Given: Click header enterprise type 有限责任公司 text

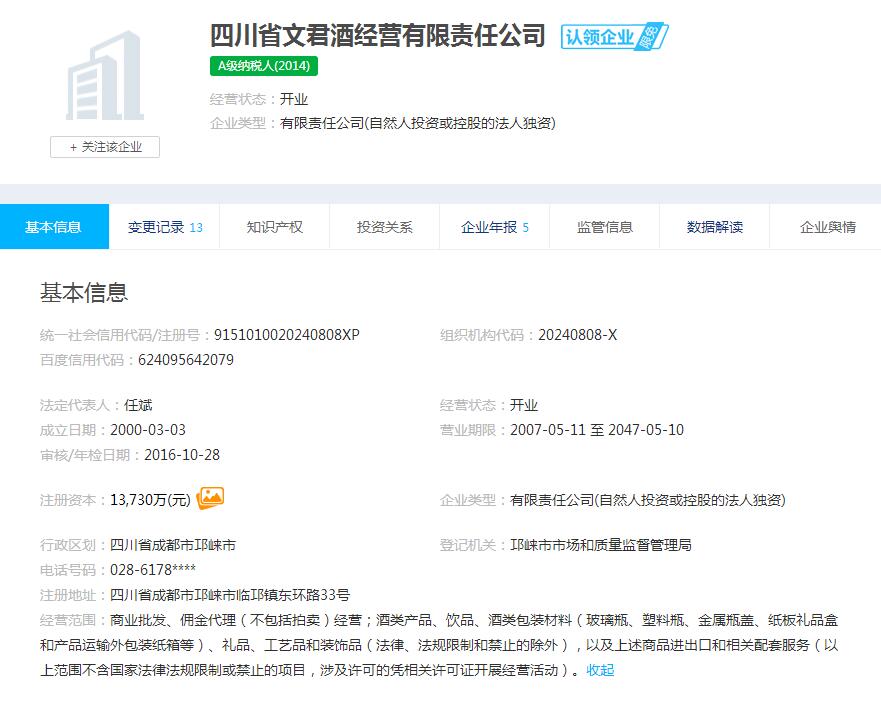Looking at the screenshot, I should coord(418,123).
